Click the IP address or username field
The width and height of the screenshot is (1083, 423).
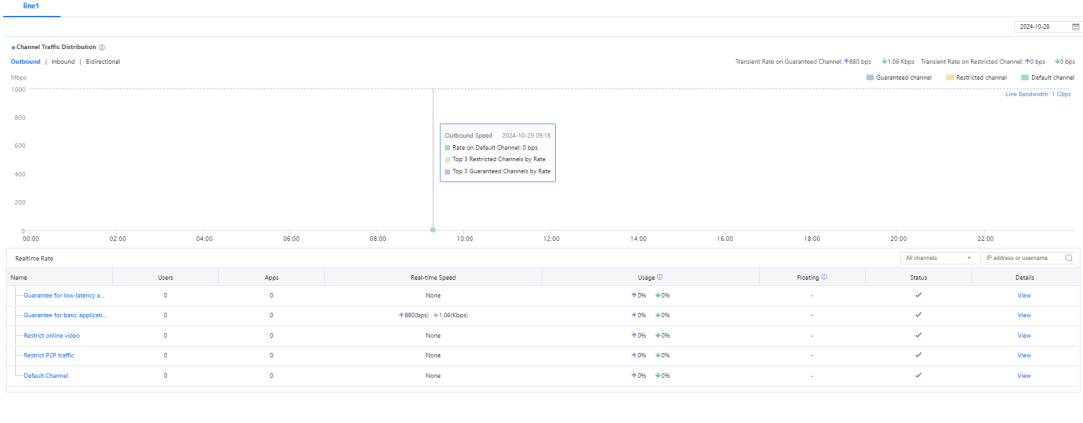click(1022, 258)
